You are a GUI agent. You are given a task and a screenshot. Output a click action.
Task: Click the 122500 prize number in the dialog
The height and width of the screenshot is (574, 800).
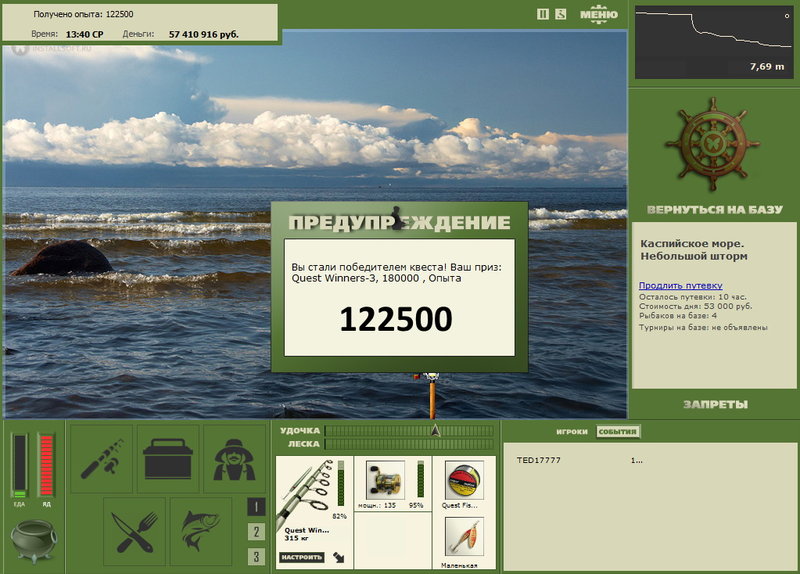(x=396, y=319)
